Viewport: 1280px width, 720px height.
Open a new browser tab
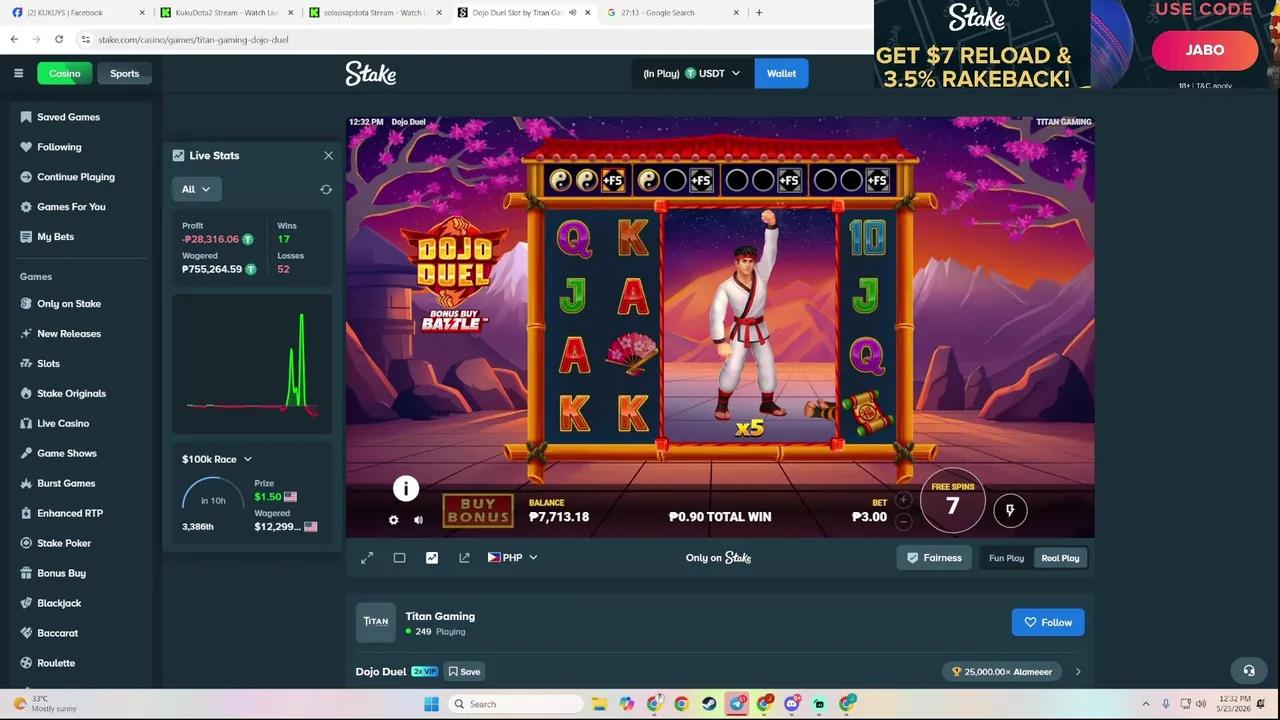point(759,12)
